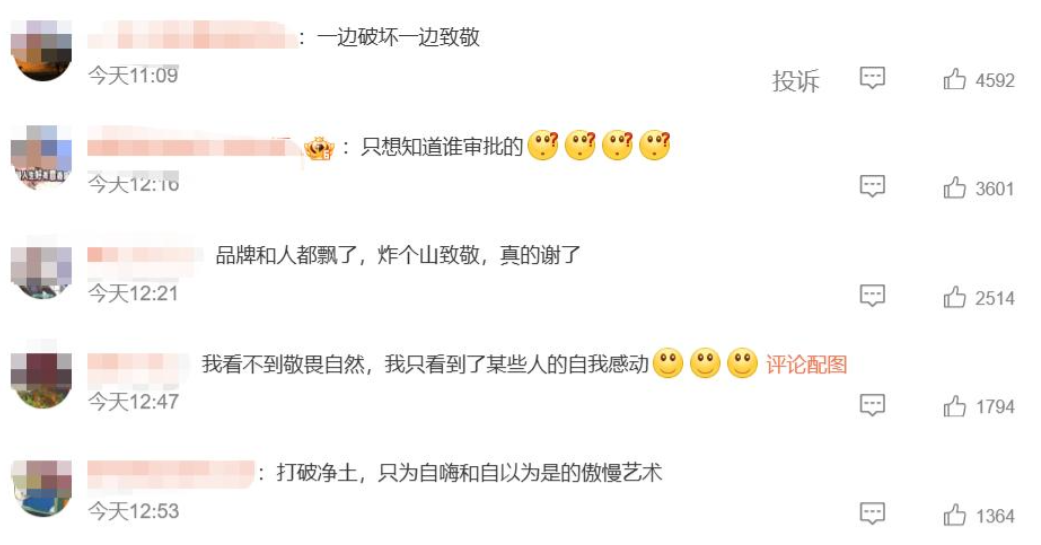The width and height of the screenshot is (1041, 545).
Task: Reply to the 12:16 comment
Action: tap(872, 186)
